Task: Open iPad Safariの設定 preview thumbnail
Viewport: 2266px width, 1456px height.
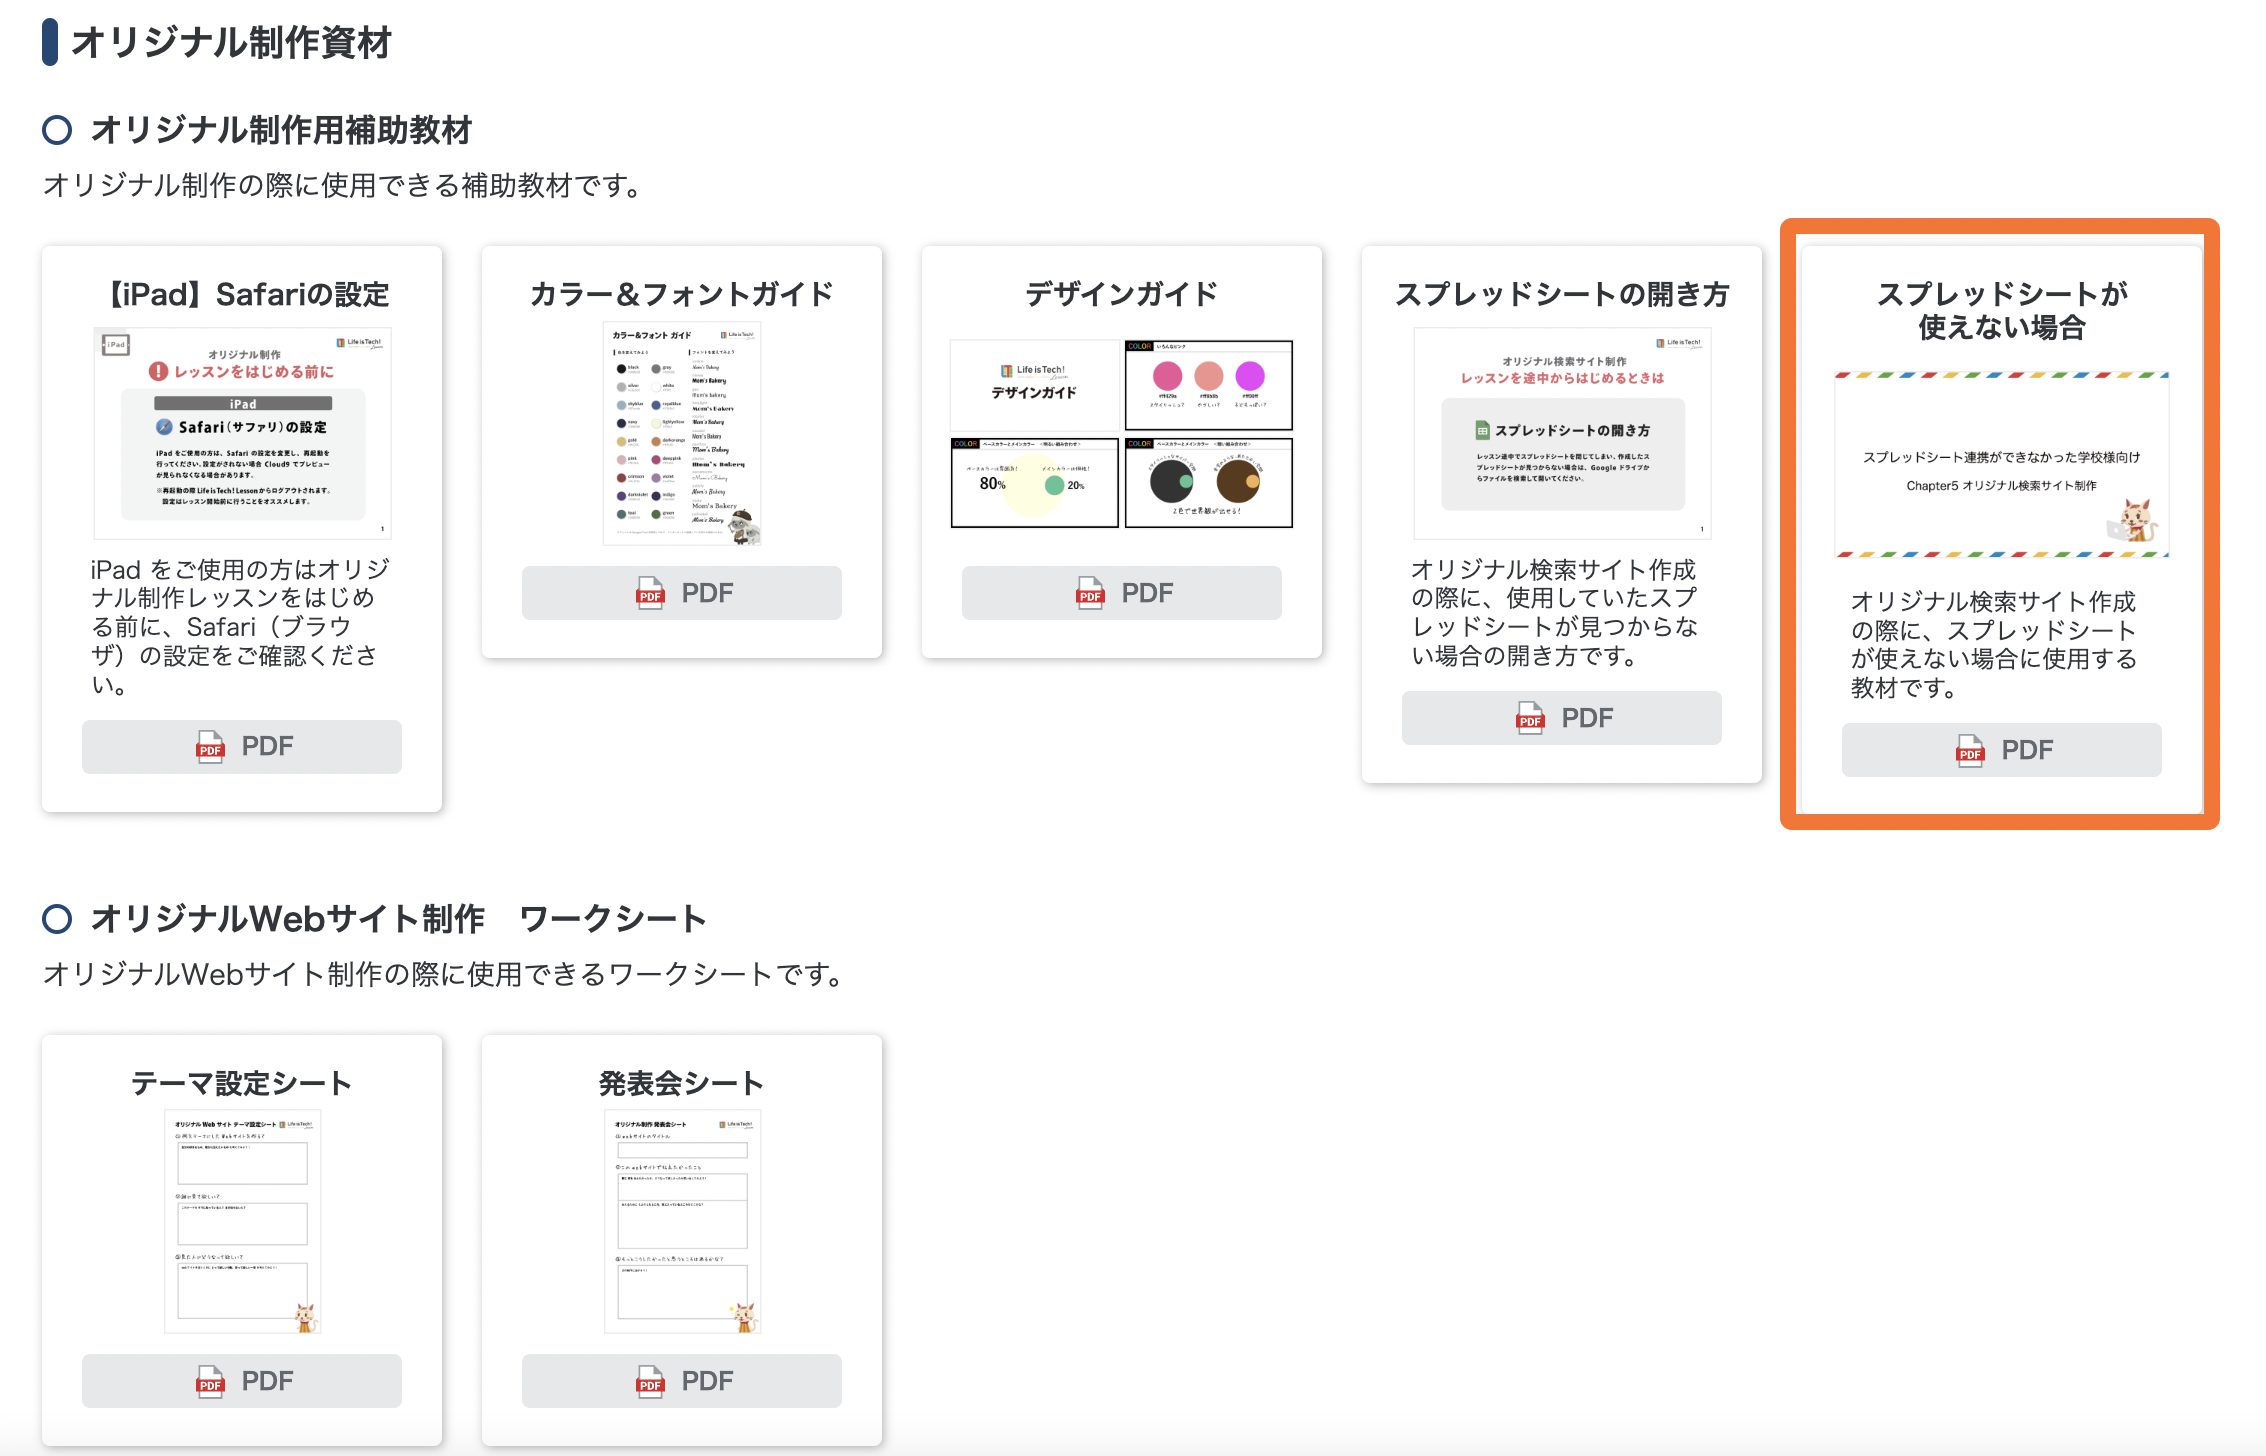Action: (242, 433)
